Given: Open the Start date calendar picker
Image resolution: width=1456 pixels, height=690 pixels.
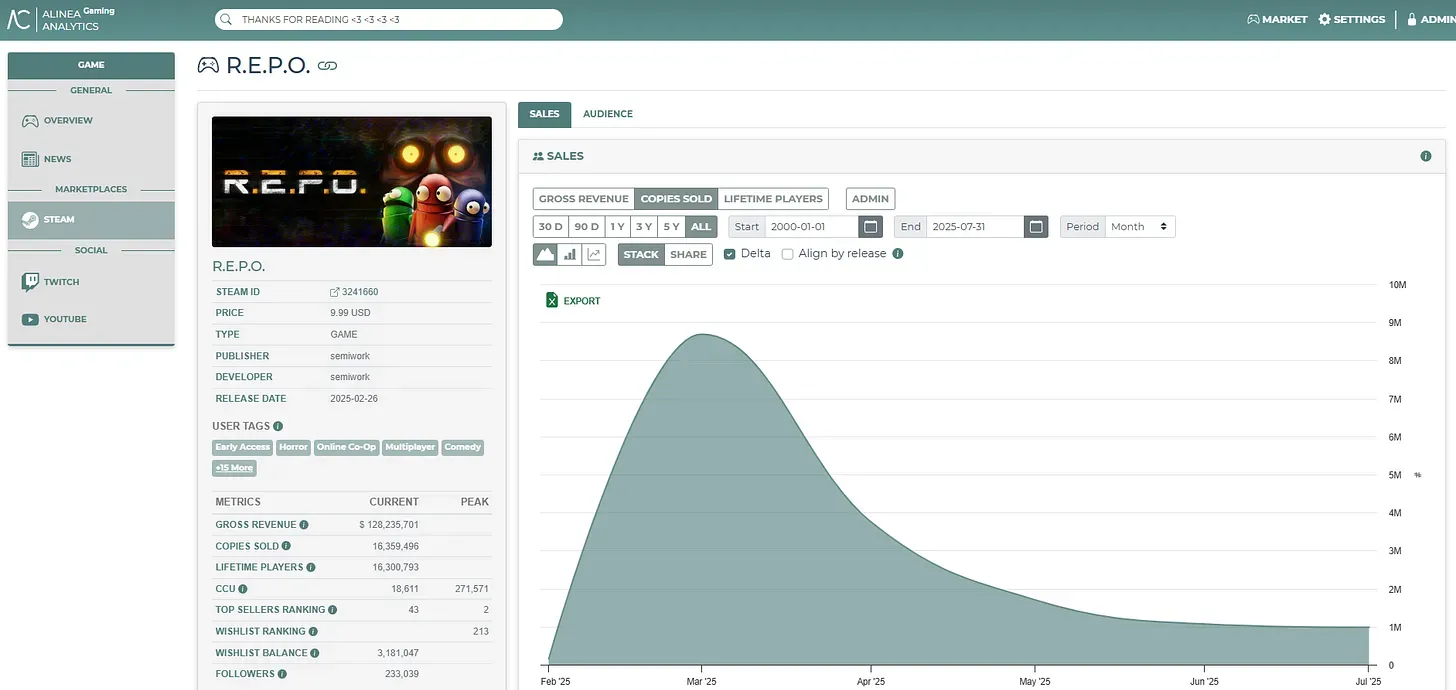Looking at the screenshot, I should [x=871, y=227].
